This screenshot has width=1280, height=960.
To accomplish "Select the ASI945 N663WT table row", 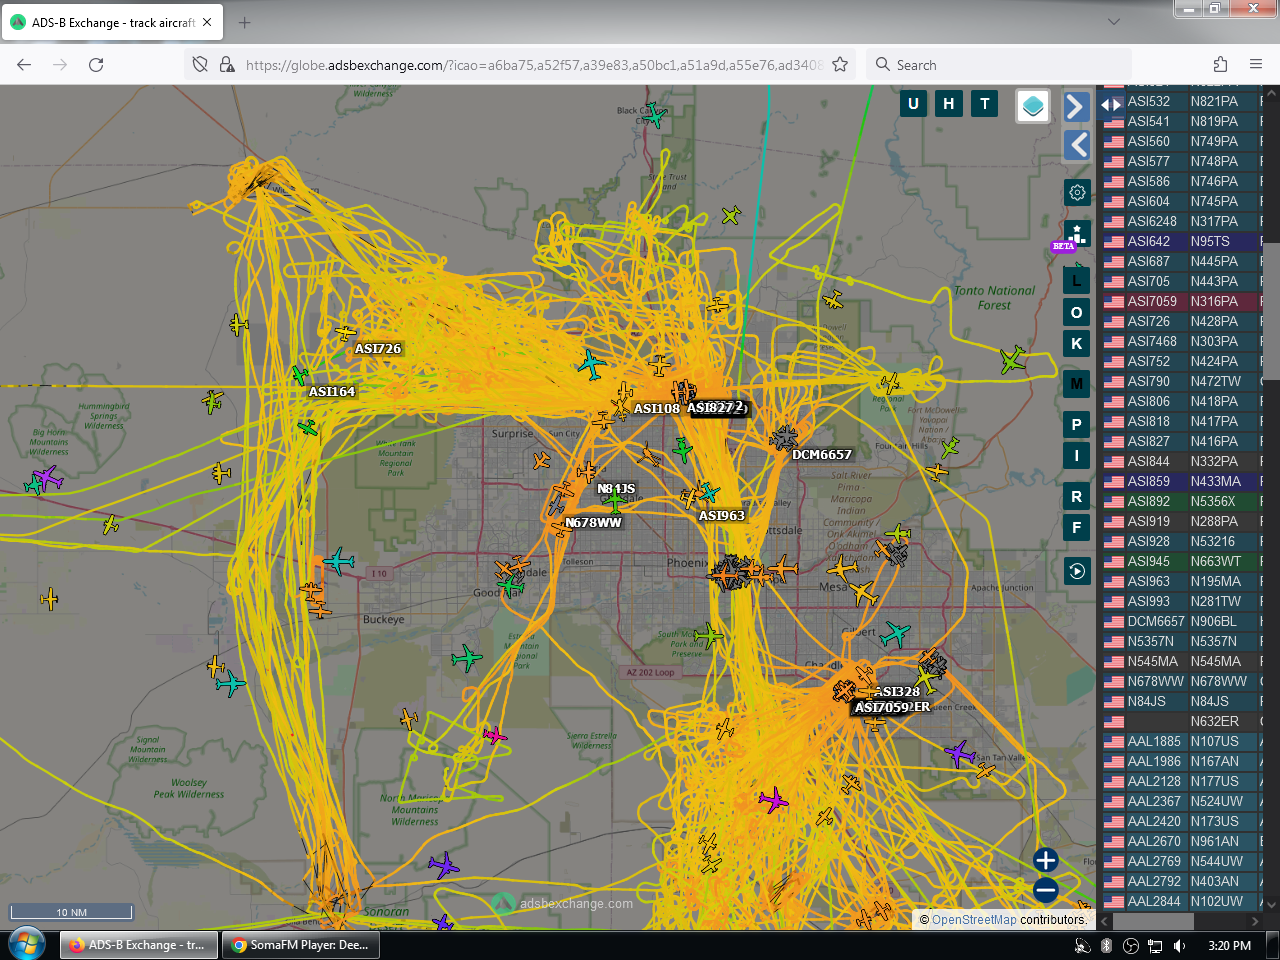I will pos(1182,561).
